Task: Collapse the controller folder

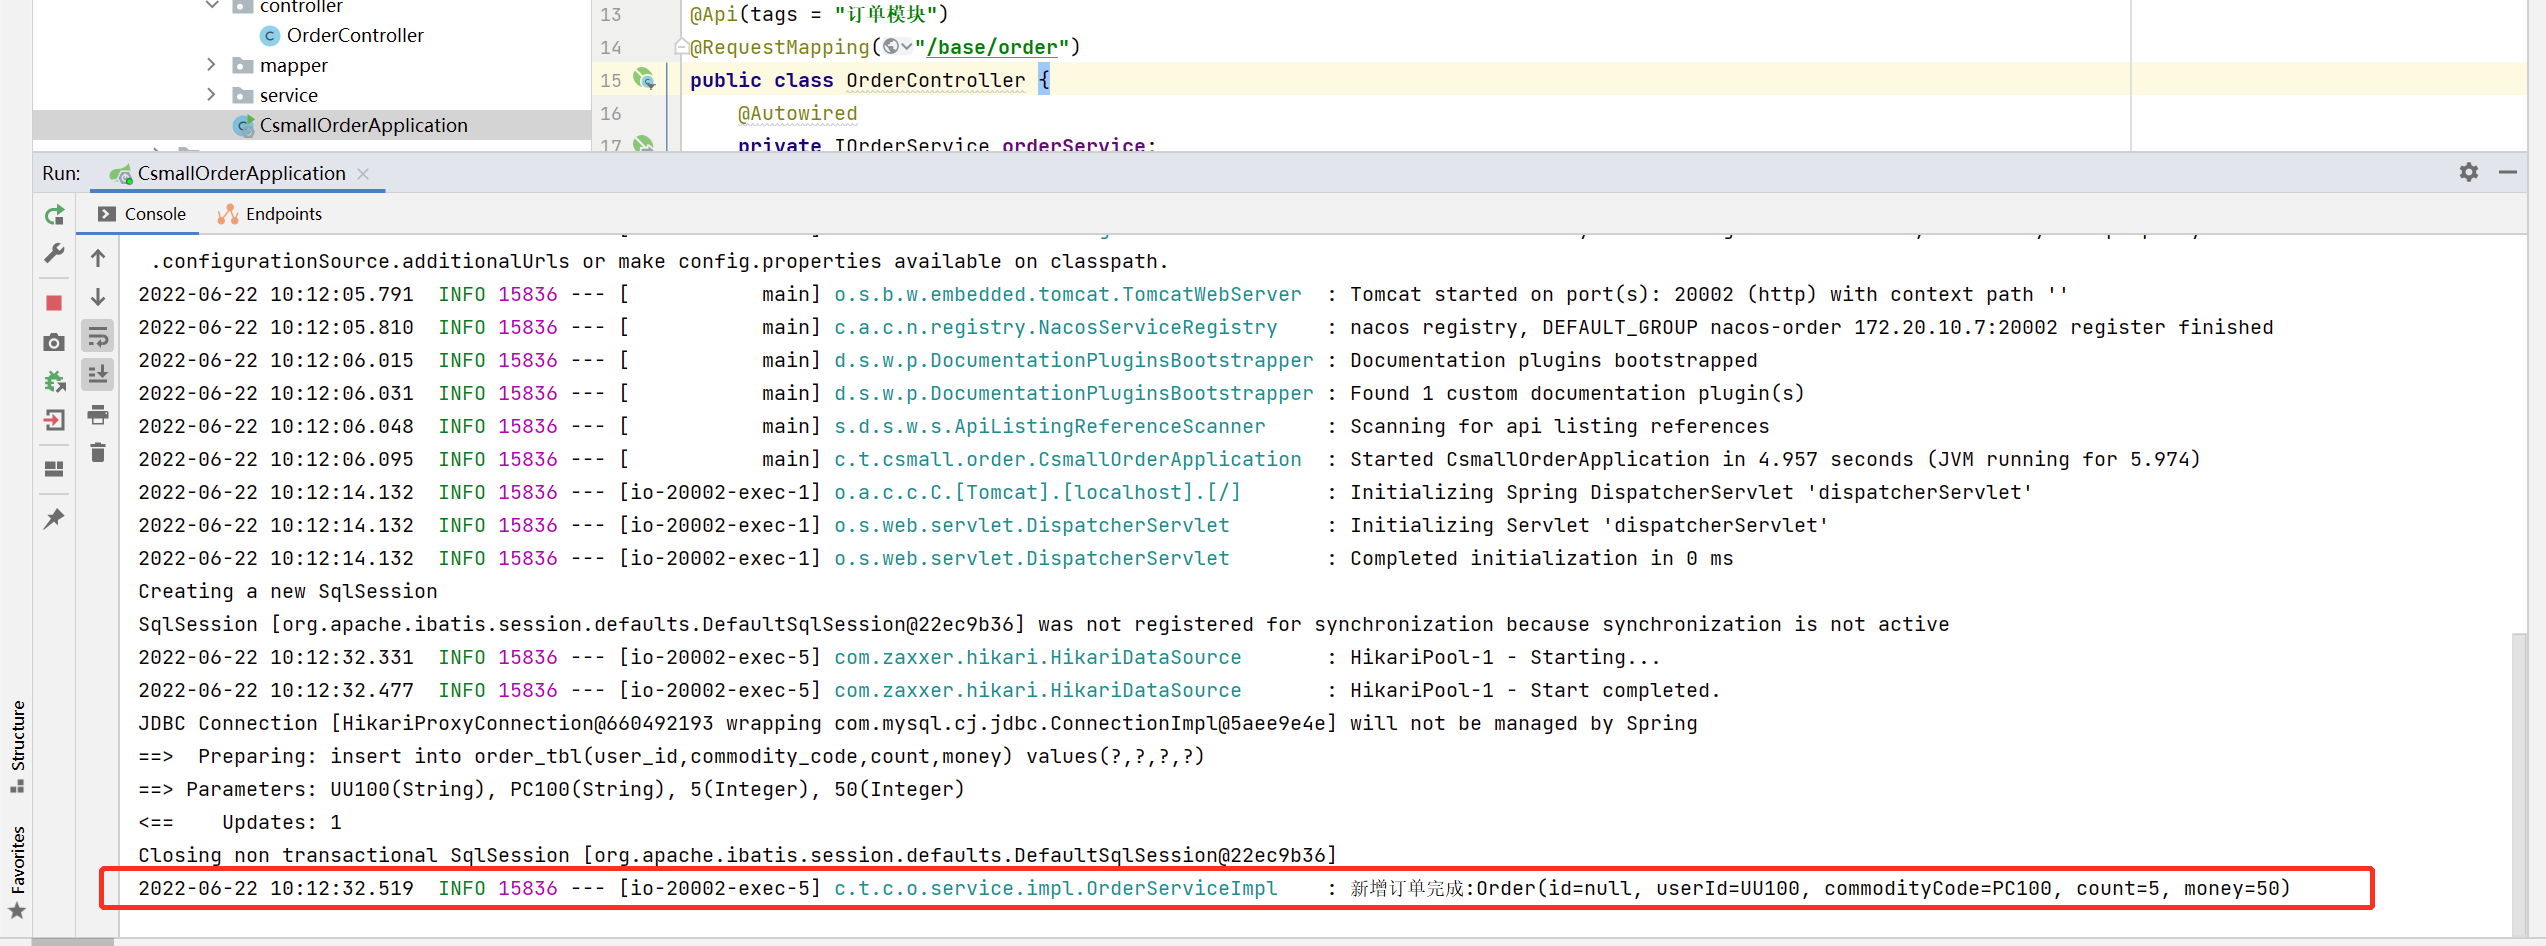Action: click(211, 6)
